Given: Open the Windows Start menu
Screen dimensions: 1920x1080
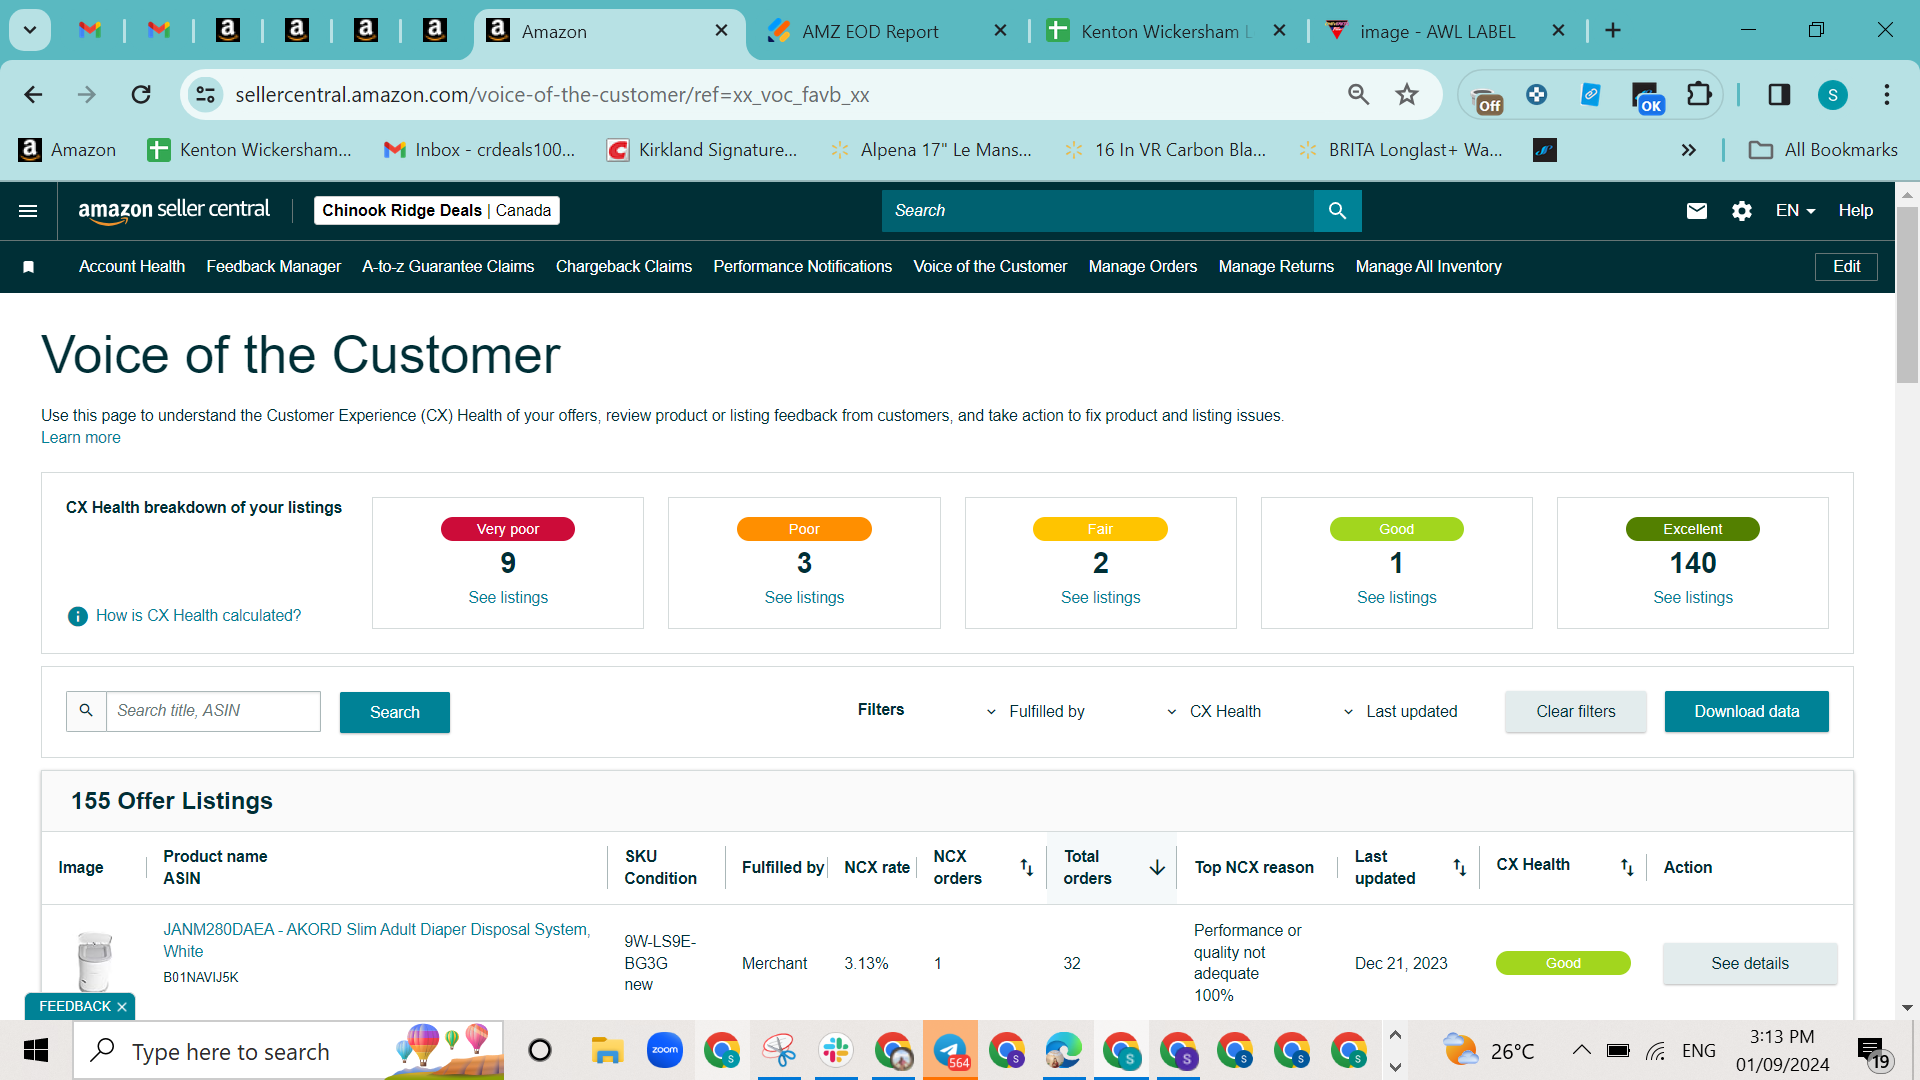Looking at the screenshot, I should (36, 1051).
